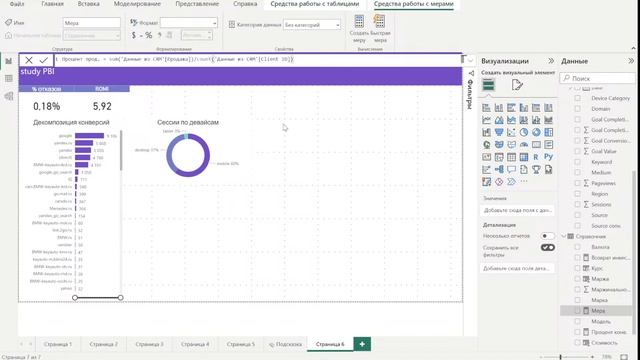Open the Format visual brush icon
The width and height of the screenshot is (640, 360).
click(x=517, y=85)
